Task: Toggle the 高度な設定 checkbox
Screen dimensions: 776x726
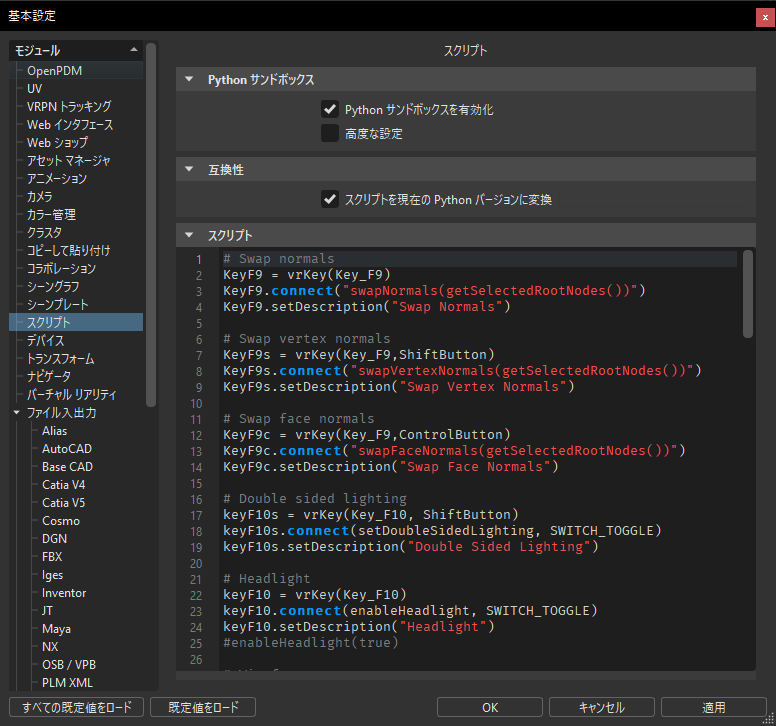Action: pos(330,133)
